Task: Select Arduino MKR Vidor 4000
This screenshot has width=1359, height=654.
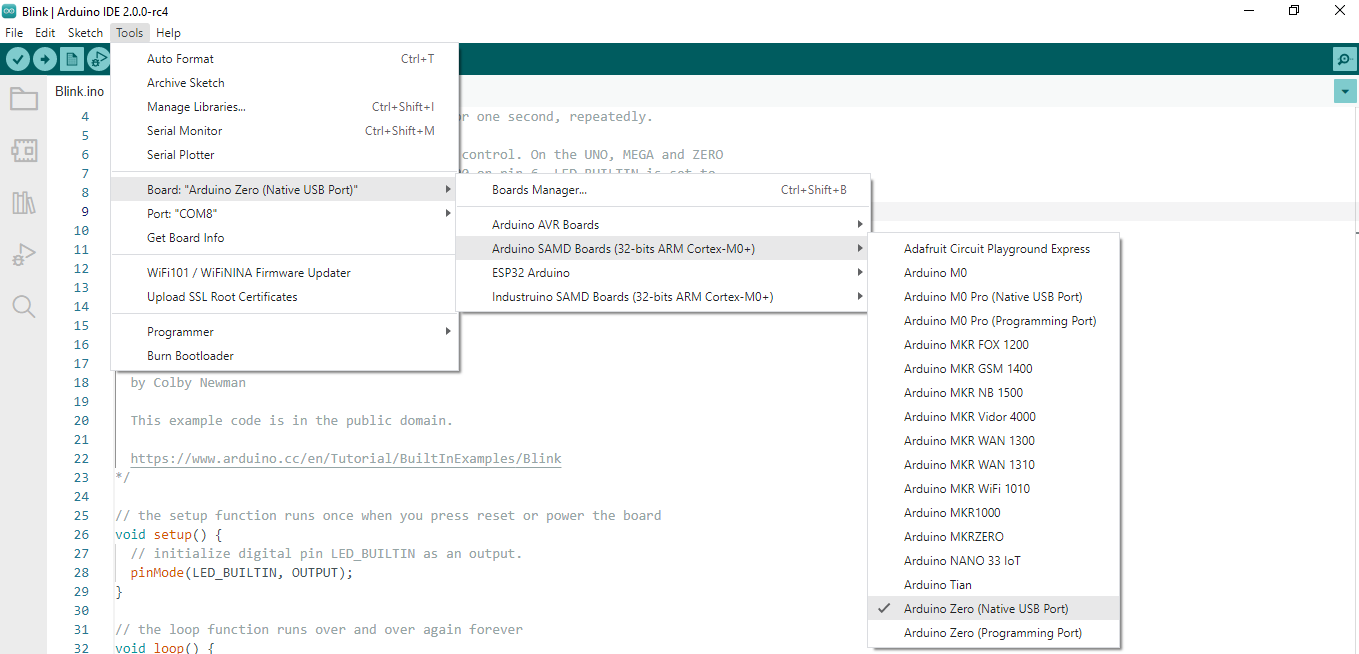Action: [x=994, y=417]
